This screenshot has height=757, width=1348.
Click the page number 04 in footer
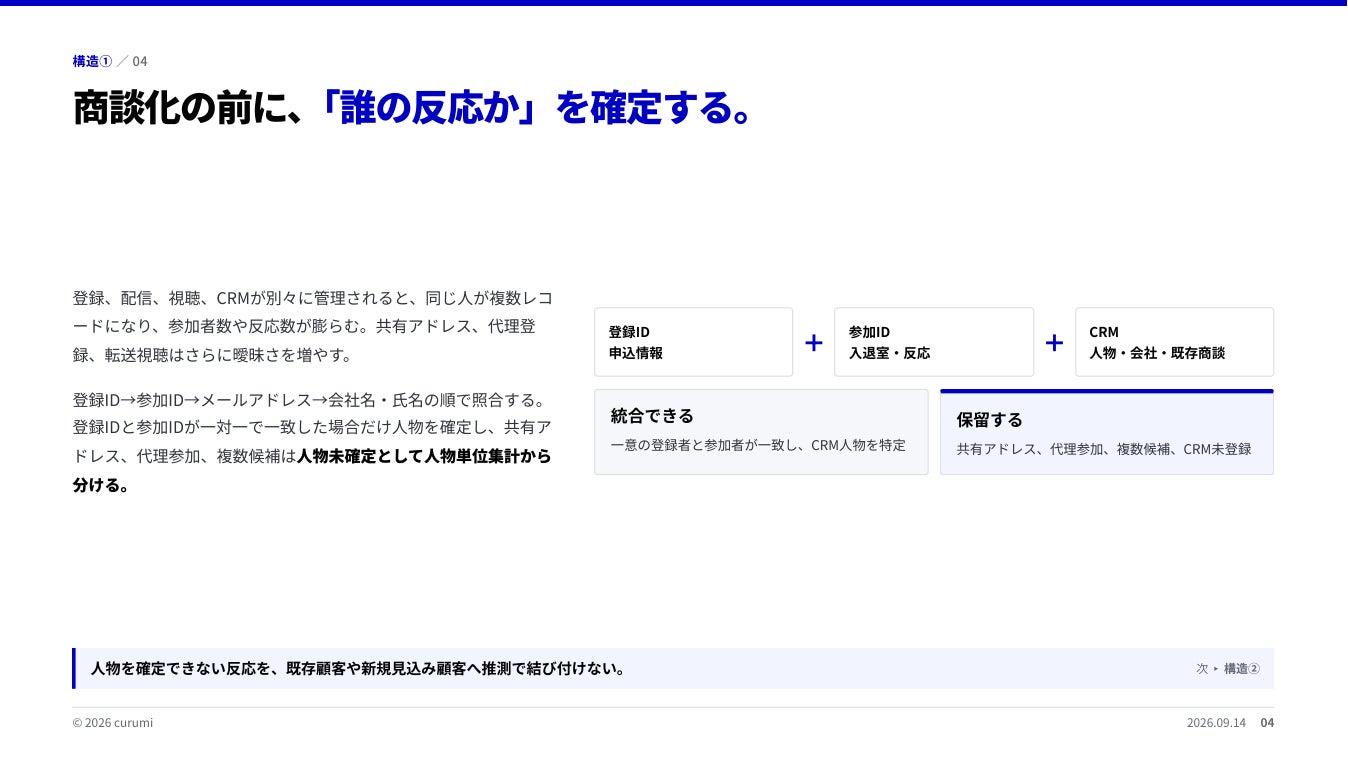tap(1267, 723)
